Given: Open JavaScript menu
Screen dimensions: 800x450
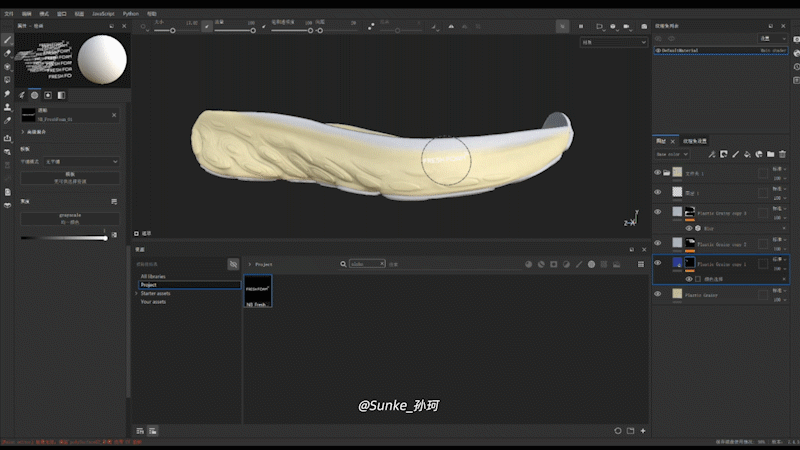Looking at the screenshot, I should (x=103, y=14).
